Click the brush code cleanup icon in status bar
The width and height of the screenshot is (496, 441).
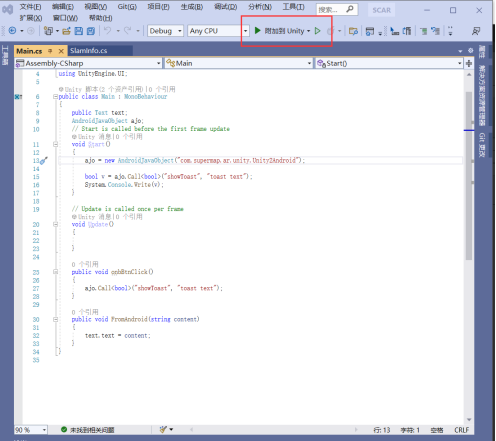(x=163, y=429)
